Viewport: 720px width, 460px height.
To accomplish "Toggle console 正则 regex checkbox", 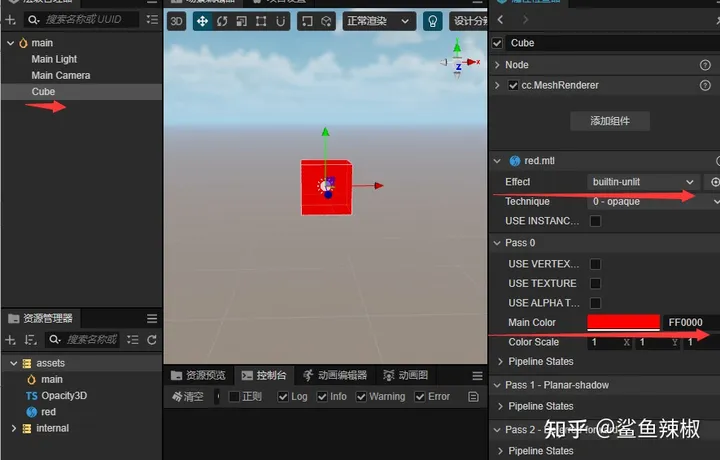I will coord(234,397).
